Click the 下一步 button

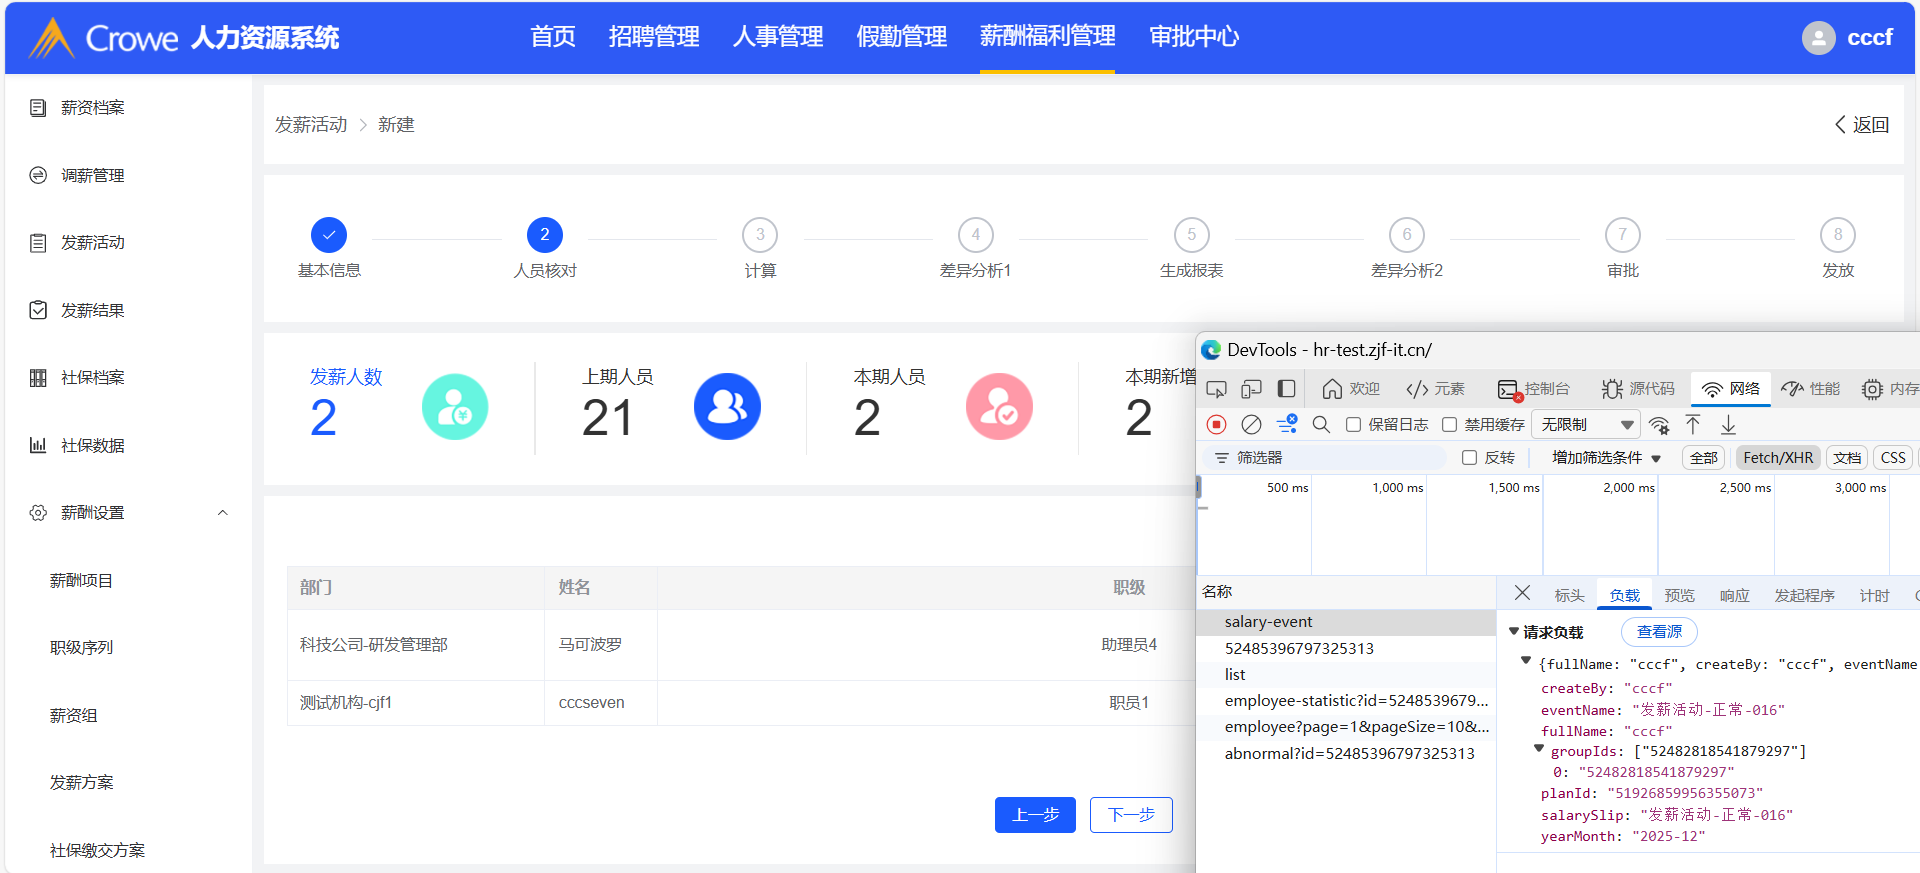click(1131, 815)
